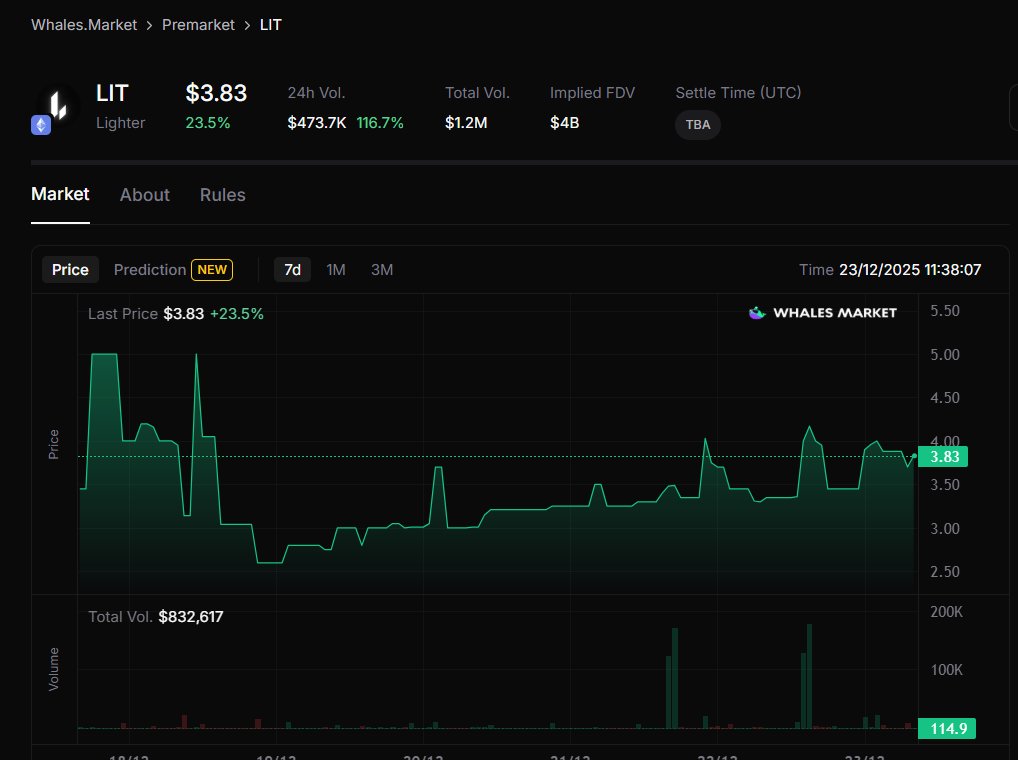Click the Lighter subtitle text

(x=121, y=123)
